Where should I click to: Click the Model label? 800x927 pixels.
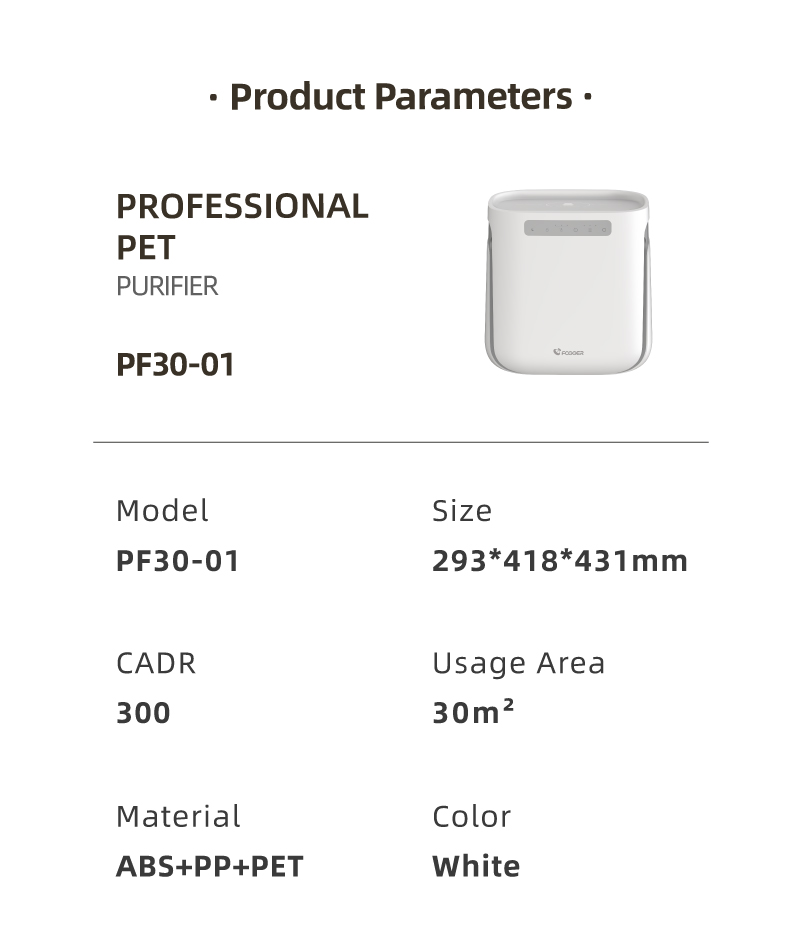point(162,511)
